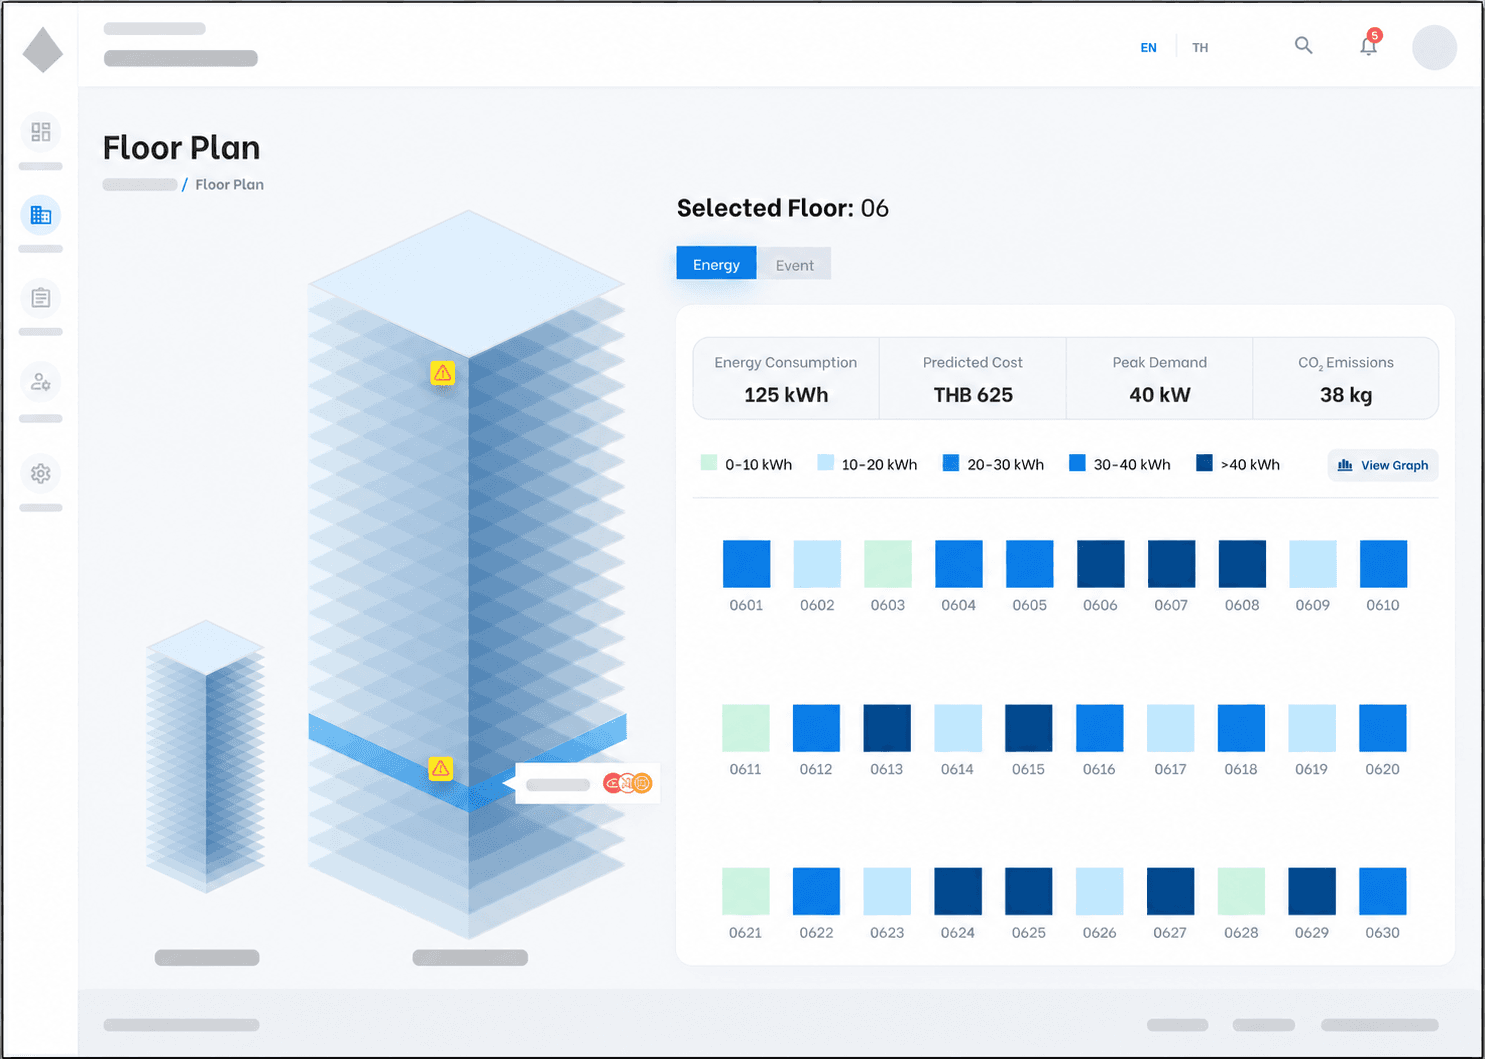Select the Energy tab

(716, 264)
